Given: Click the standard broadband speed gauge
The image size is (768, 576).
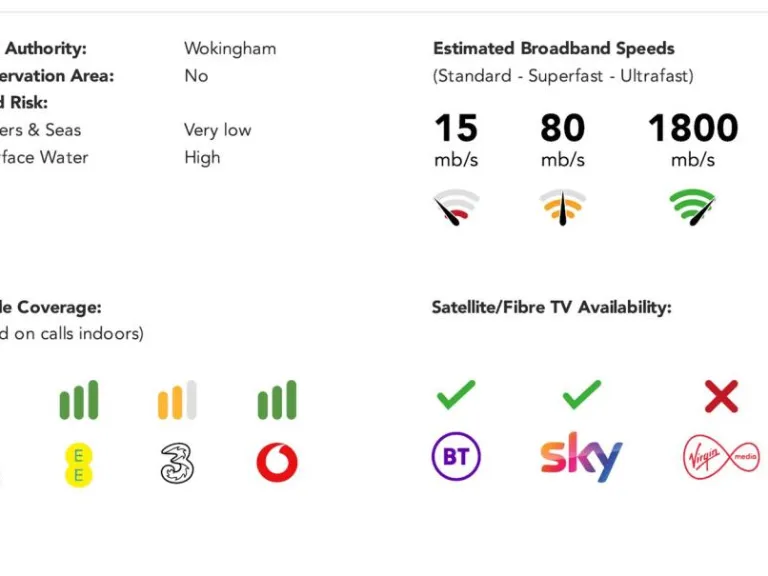Looking at the screenshot, I should (x=456, y=207).
